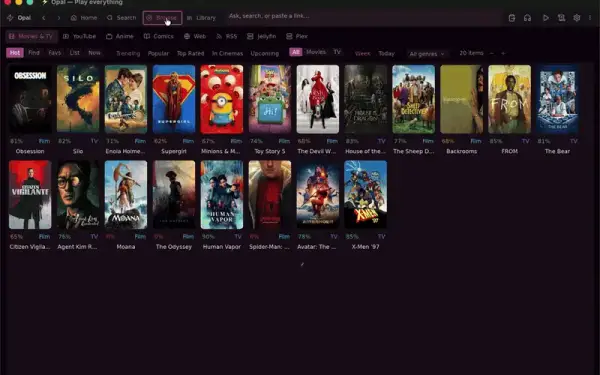Open the Browse page
This screenshot has height=375, width=600.
pyautogui.click(x=162, y=18)
